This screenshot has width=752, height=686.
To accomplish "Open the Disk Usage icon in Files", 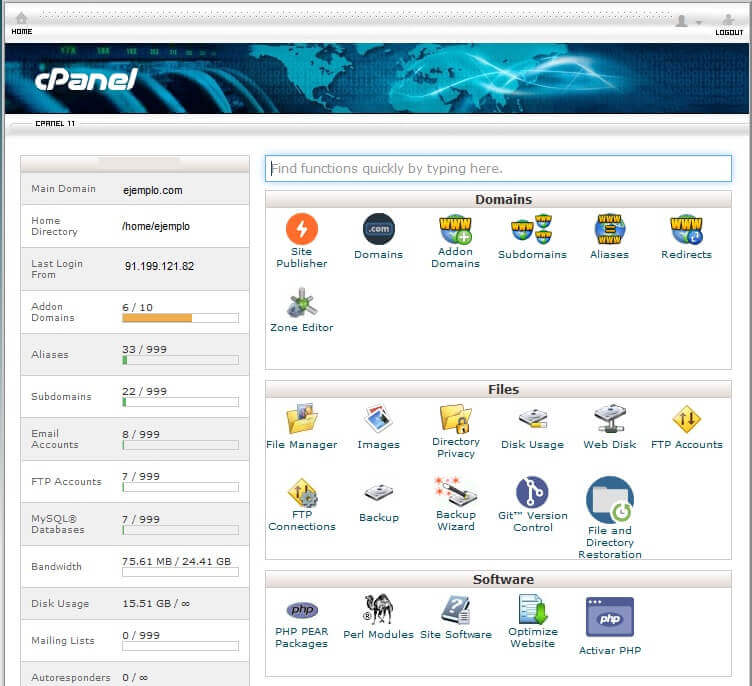I will pyautogui.click(x=532, y=419).
